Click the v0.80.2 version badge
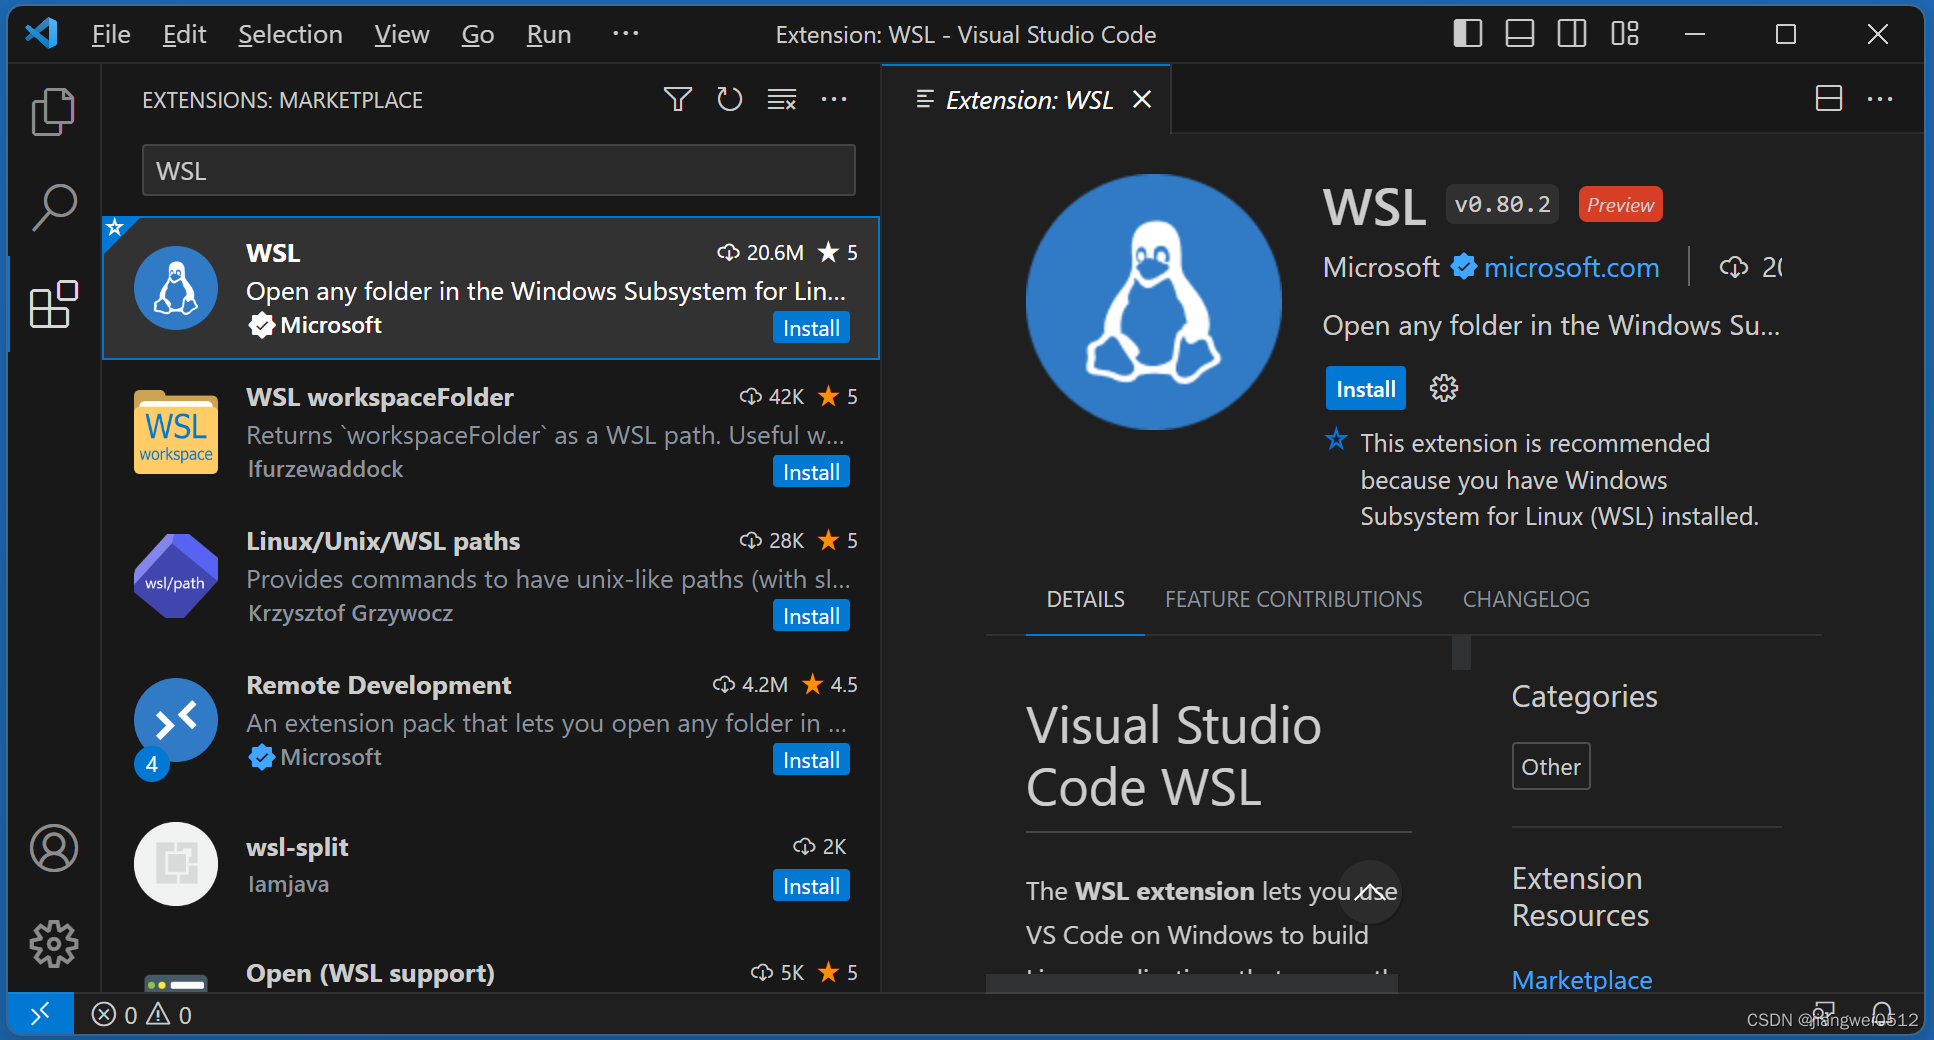This screenshot has width=1934, height=1040. point(1502,205)
